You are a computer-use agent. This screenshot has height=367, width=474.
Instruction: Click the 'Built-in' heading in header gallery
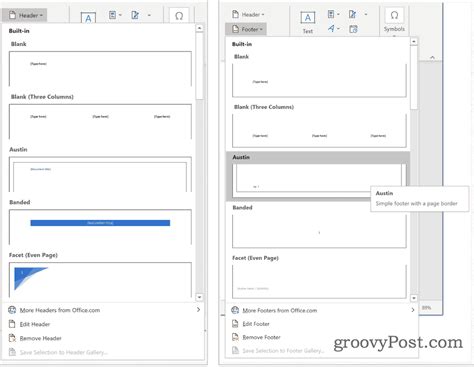19,31
